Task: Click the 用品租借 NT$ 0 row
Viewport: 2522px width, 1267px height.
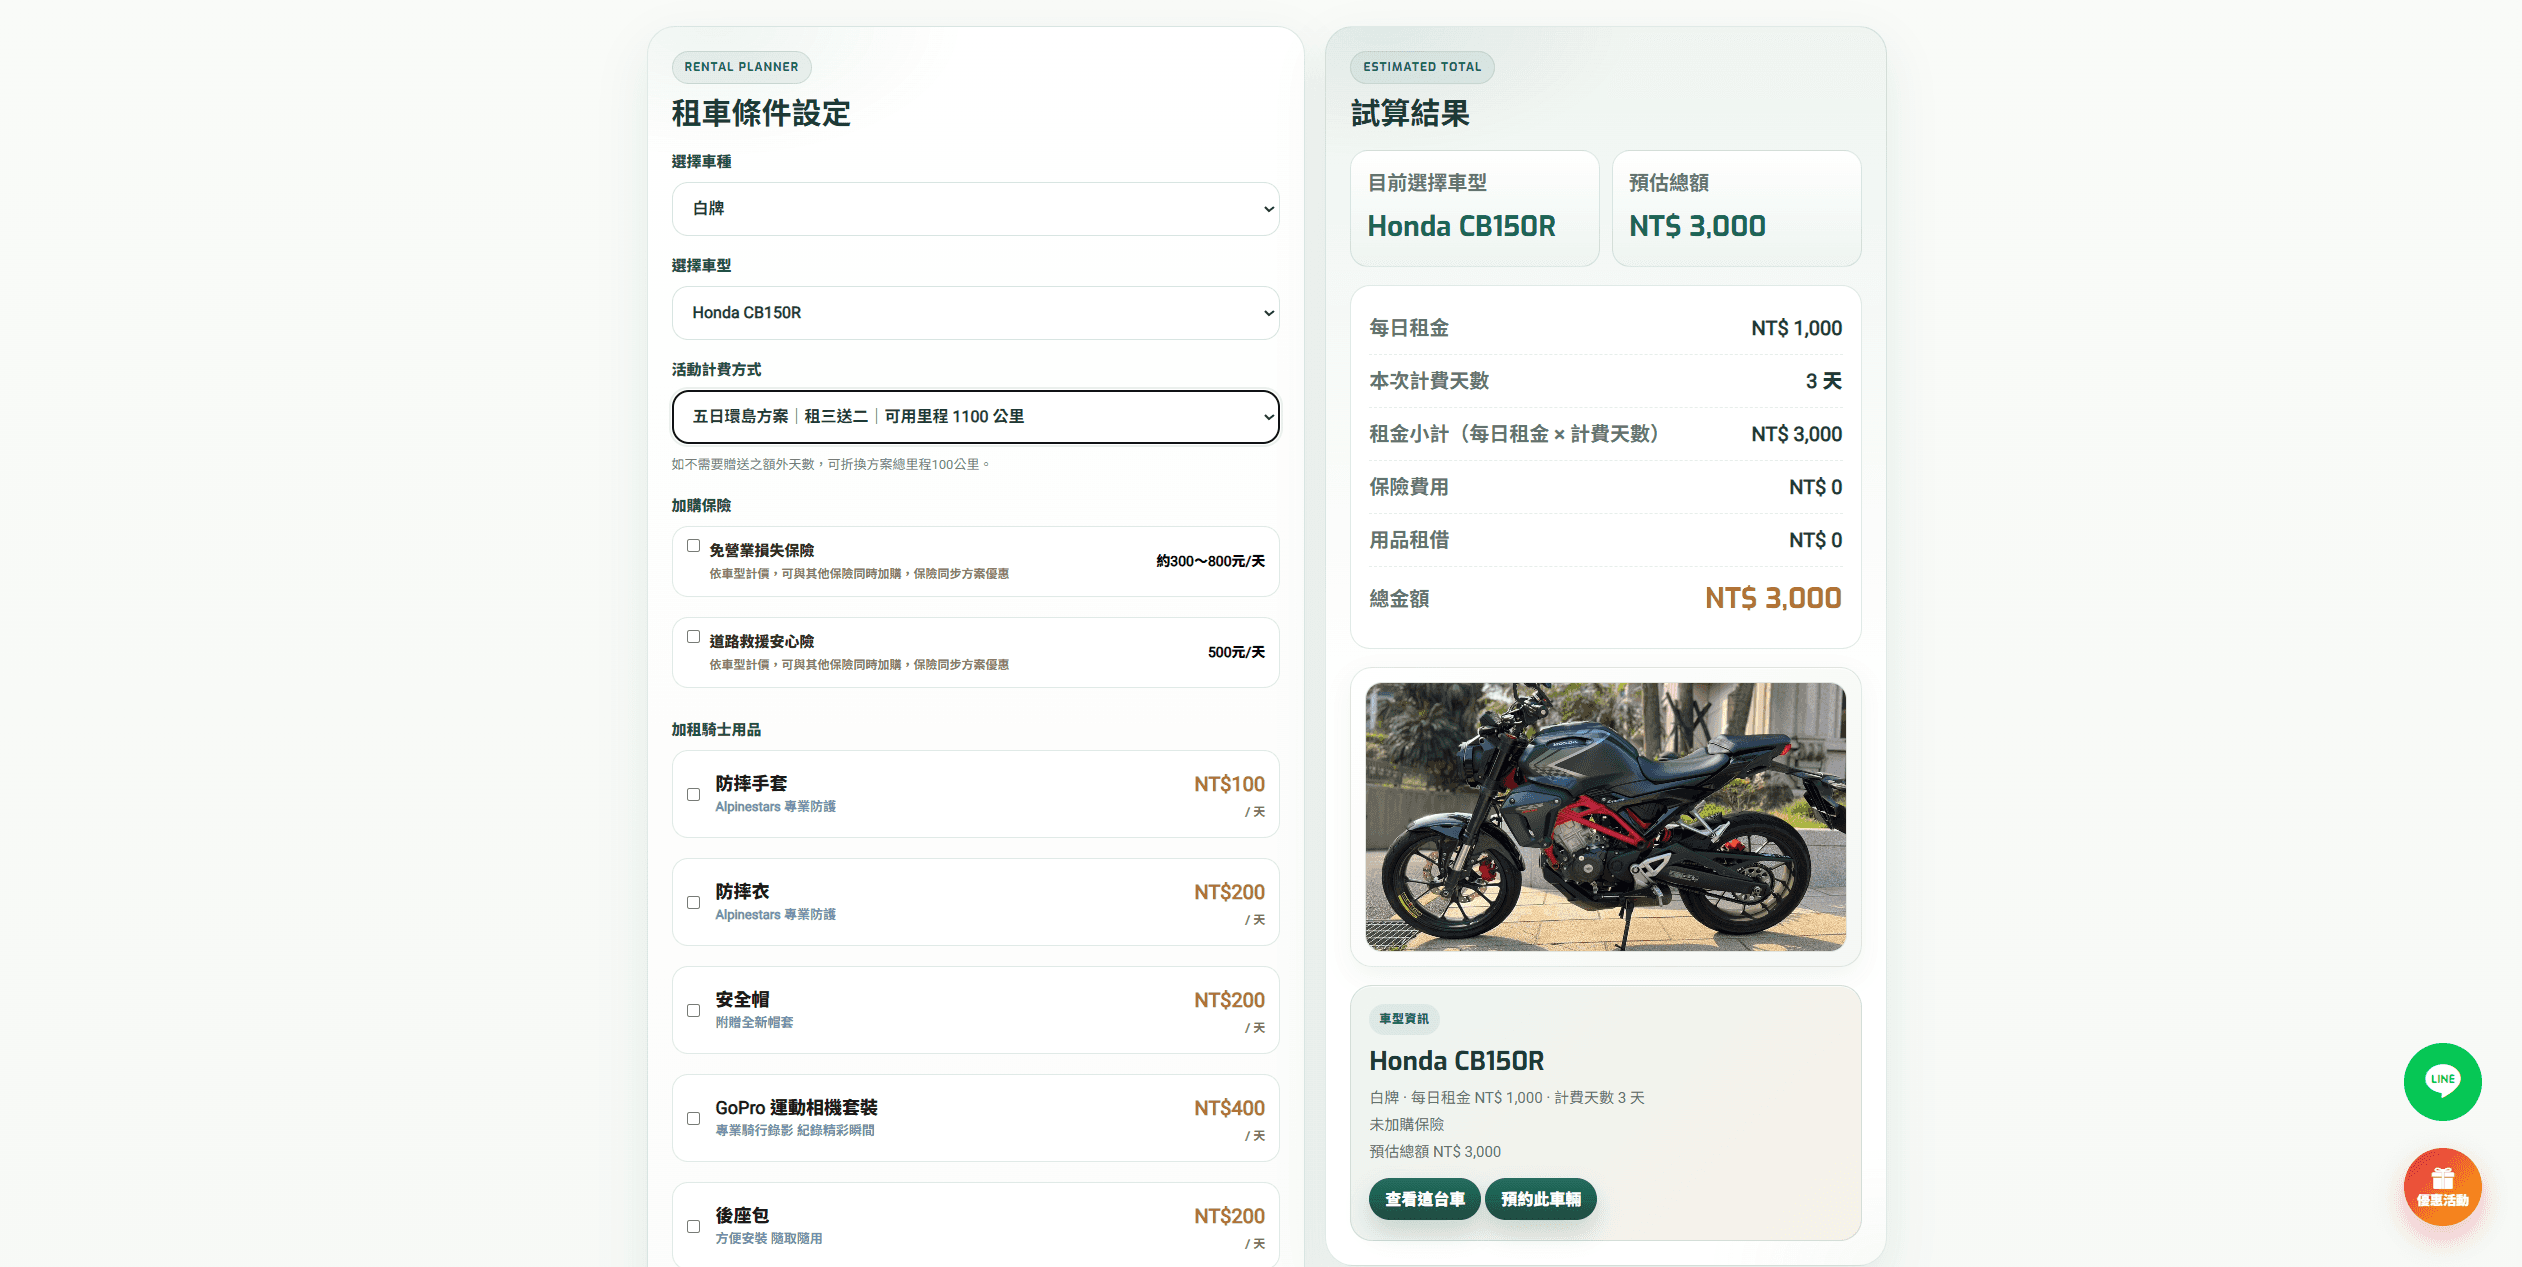Action: point(1605,540)
